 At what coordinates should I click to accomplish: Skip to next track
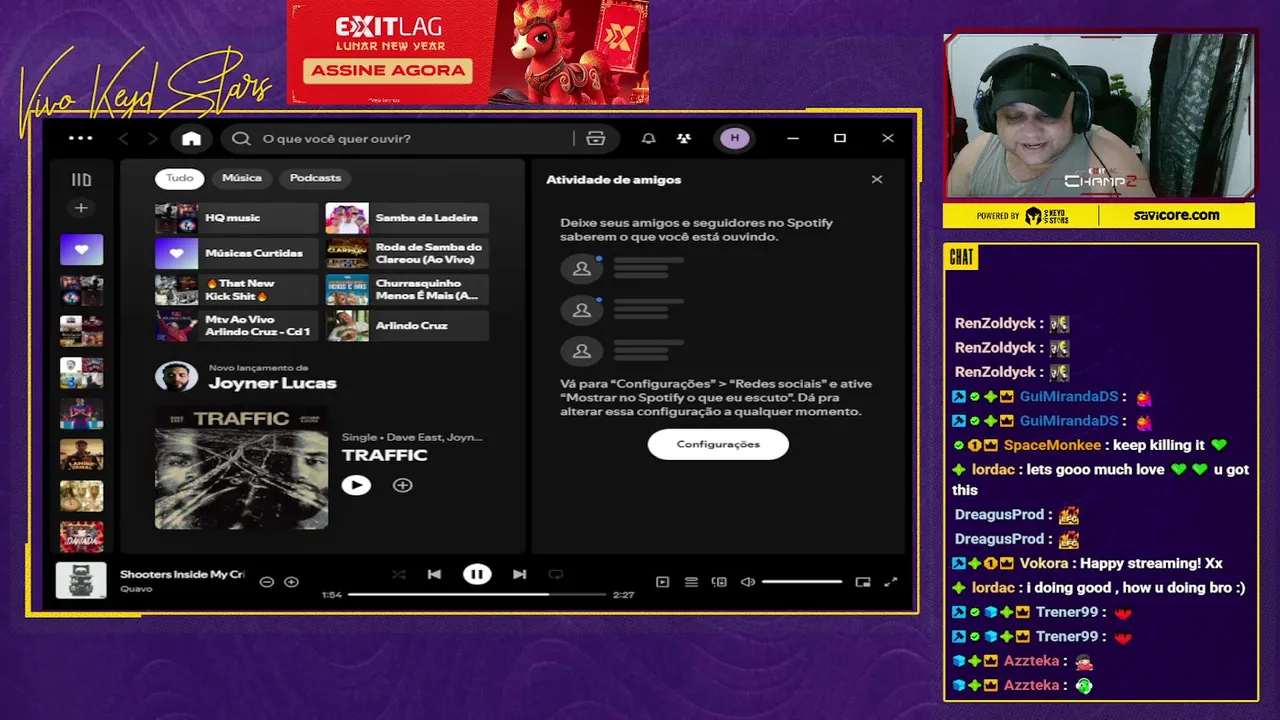519,574
